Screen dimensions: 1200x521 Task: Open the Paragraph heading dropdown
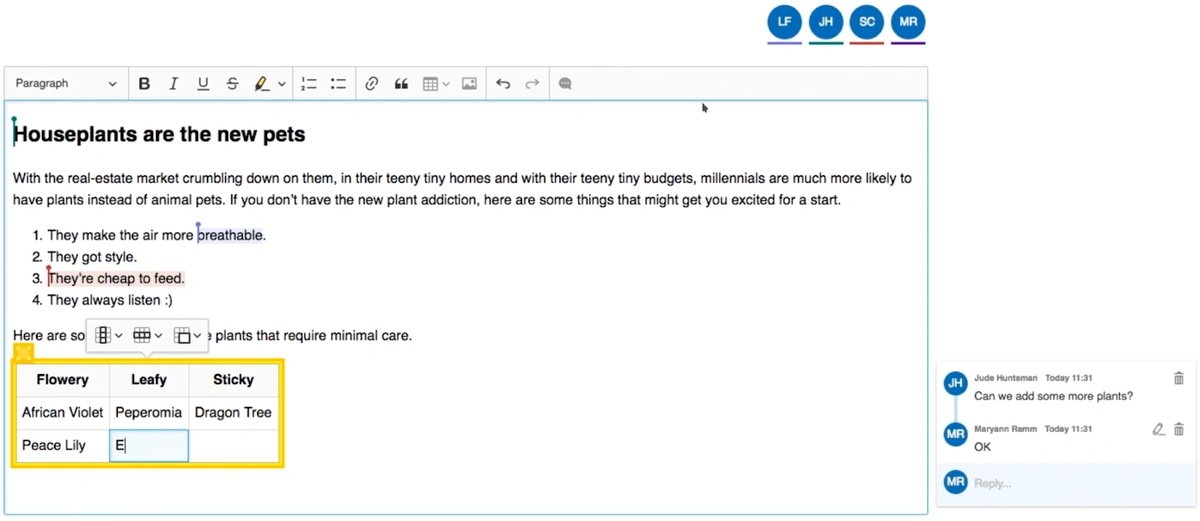pyautogui.click(x=66, y=84)
